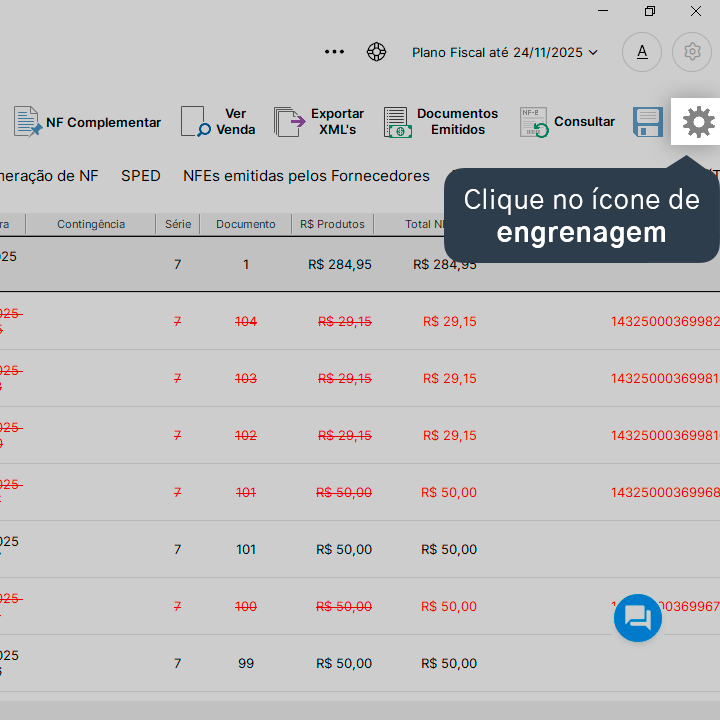Open NFEs emitidas pelos Fornecedores tab
Image resolution: width=720 pixels, height=720 pixels.
[x=306, y=176]
